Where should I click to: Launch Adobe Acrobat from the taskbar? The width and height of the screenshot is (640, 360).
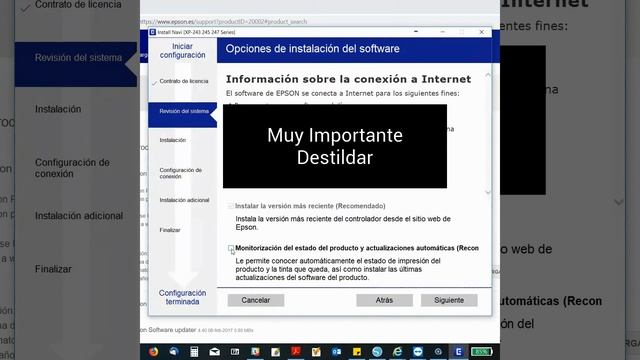point(296,351)
